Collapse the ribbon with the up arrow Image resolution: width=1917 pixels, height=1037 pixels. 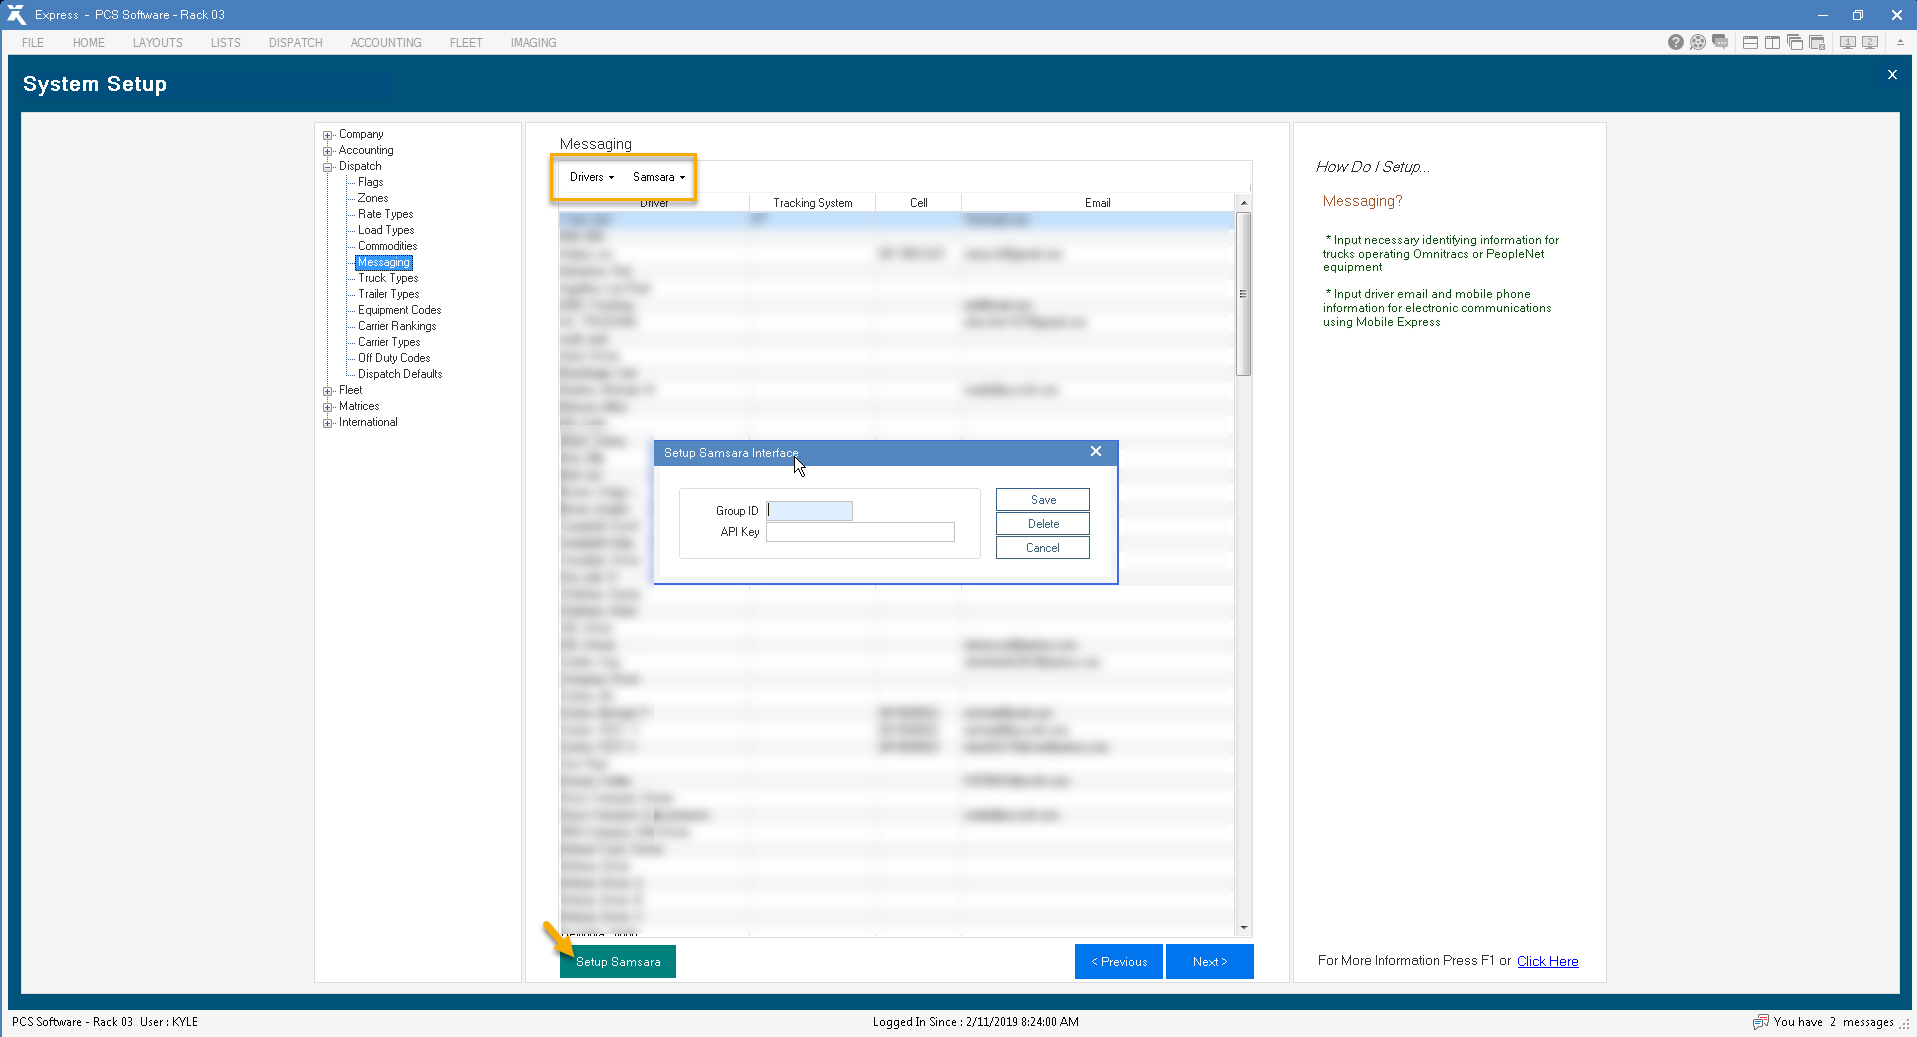pos(1900,42)
